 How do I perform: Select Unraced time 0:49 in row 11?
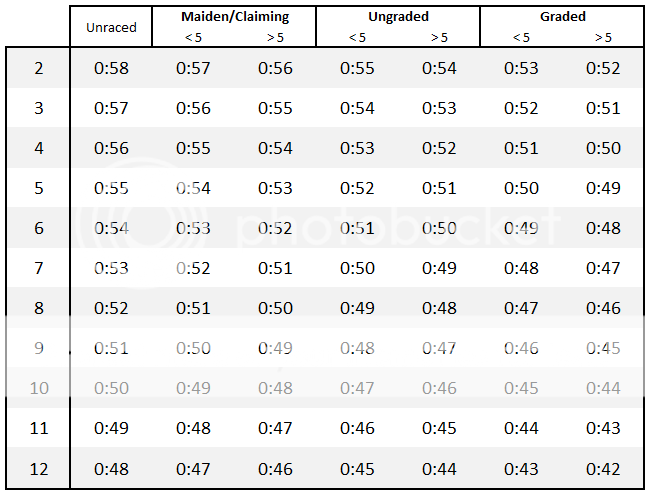pyautogui.click(x=111, y=428)
